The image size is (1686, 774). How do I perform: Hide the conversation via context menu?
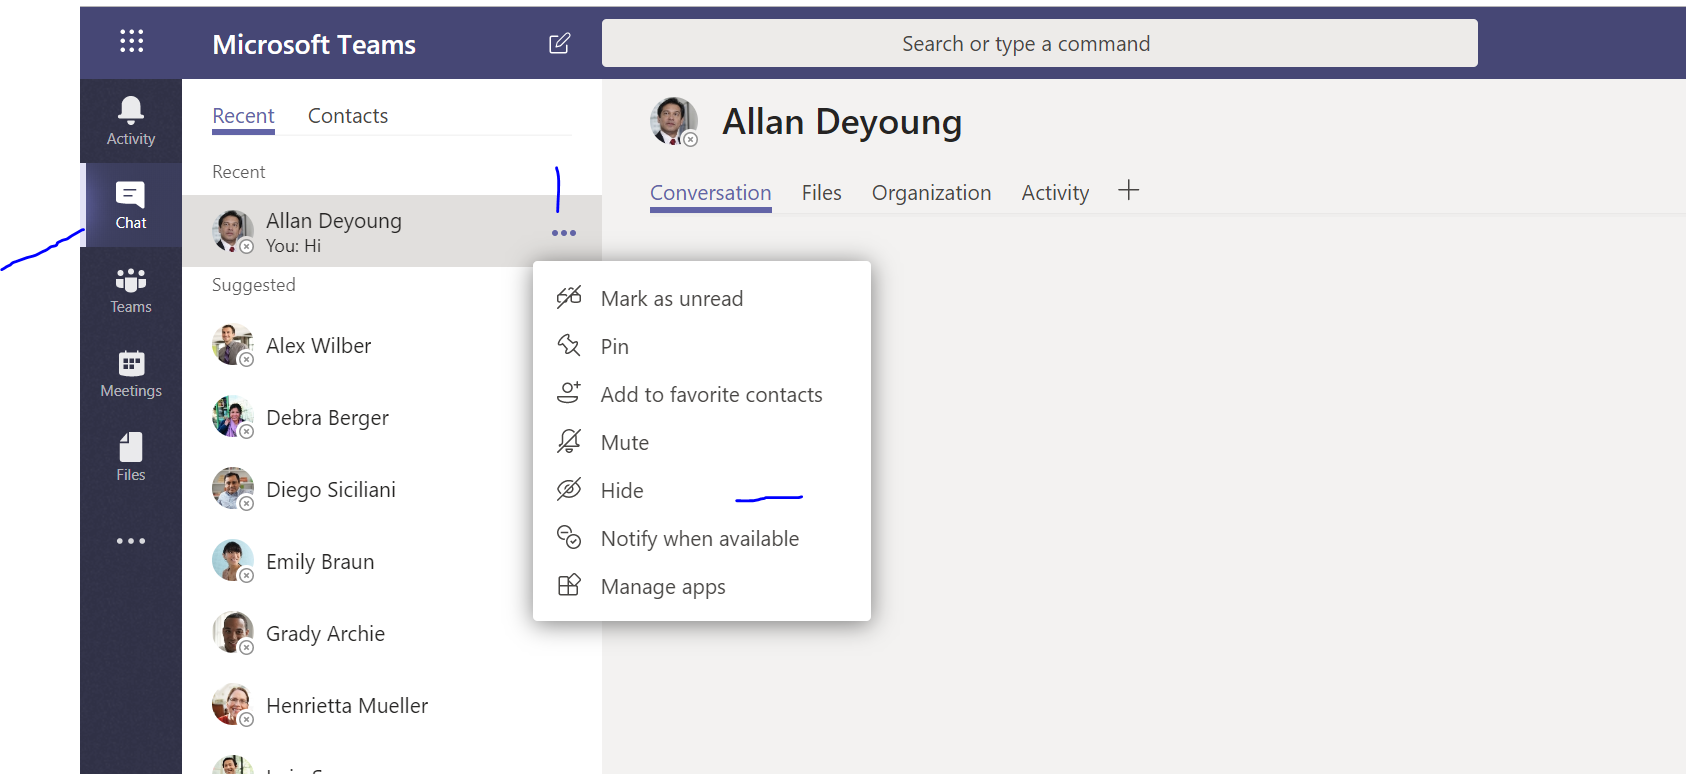(x=621, y=491)
